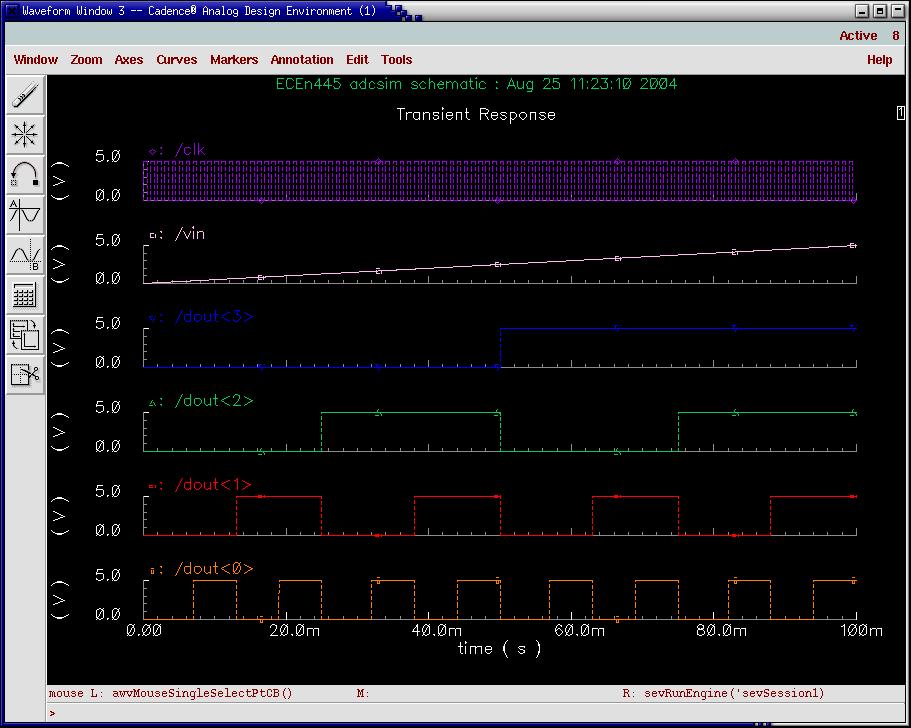Select the crosshair marker B tool
Viewport: 911px width, 728px height.
click(x=25, y=255)
